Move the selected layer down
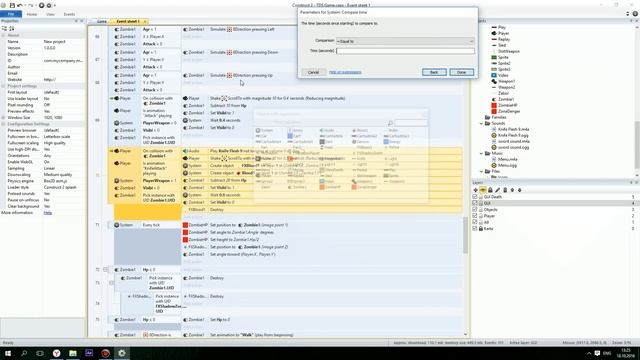 coord(520,190)
